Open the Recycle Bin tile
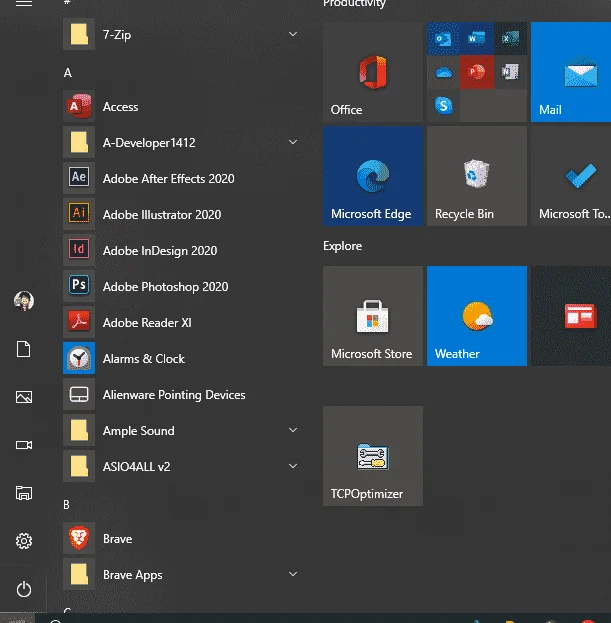 pos(477,176)
